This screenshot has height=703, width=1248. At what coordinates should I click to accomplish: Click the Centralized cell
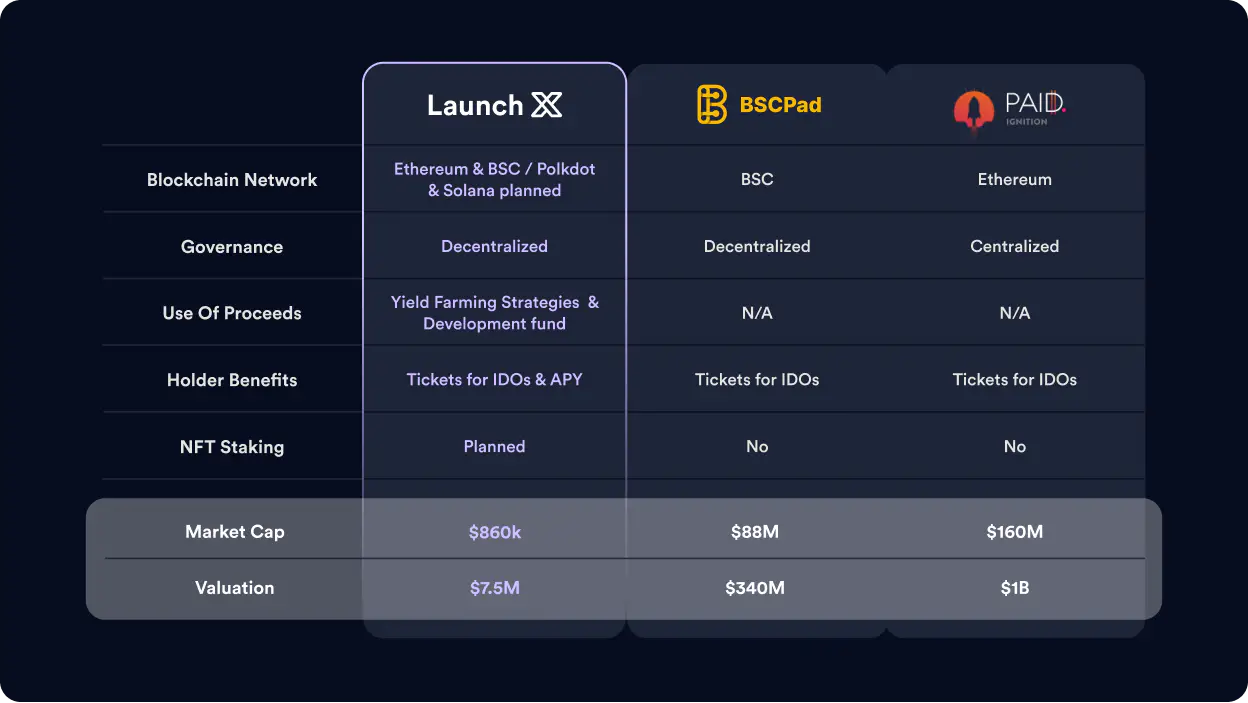[1015, 246]
